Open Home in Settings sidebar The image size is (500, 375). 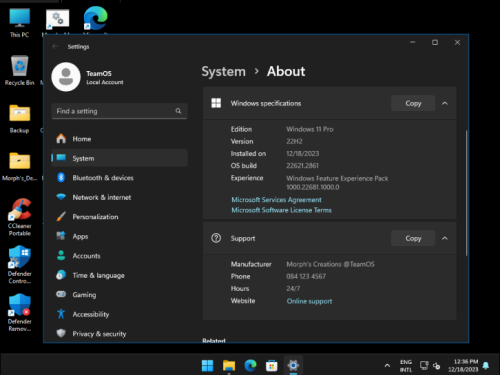[119, 139]
